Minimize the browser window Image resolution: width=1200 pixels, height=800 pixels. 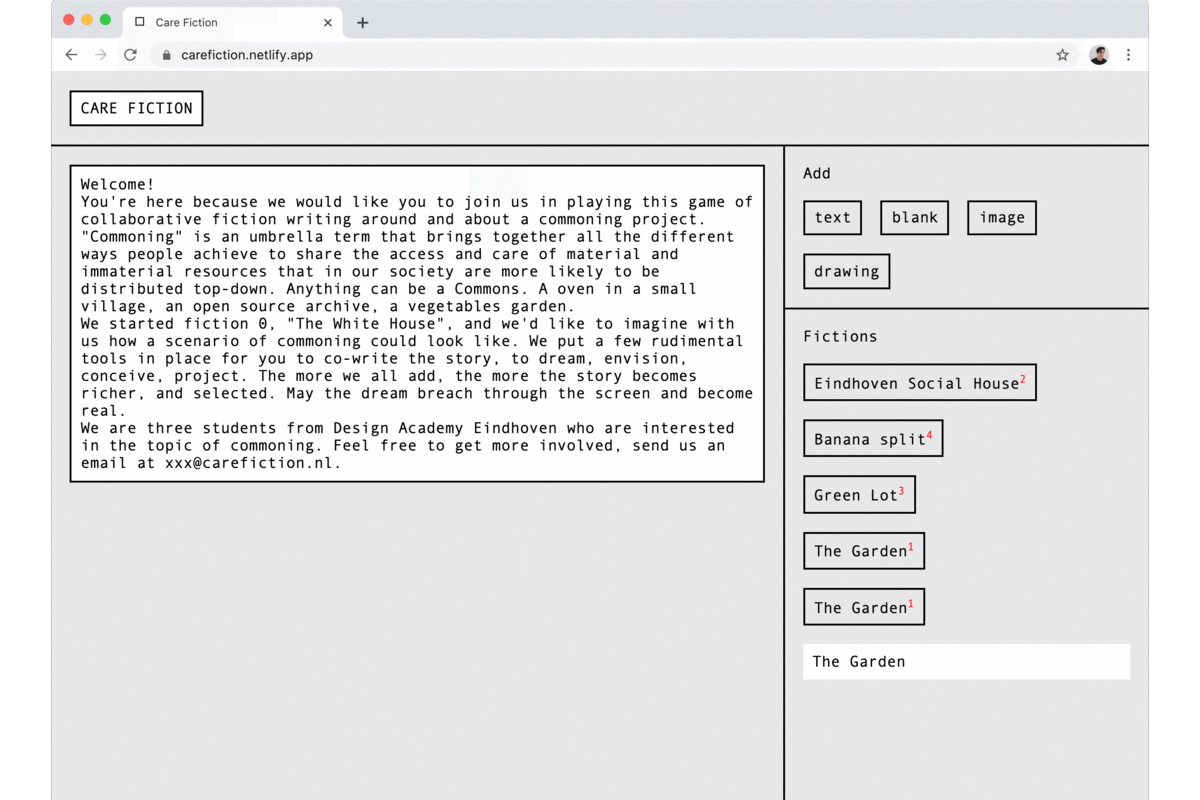pyautogui.click(x=87, y=20)
